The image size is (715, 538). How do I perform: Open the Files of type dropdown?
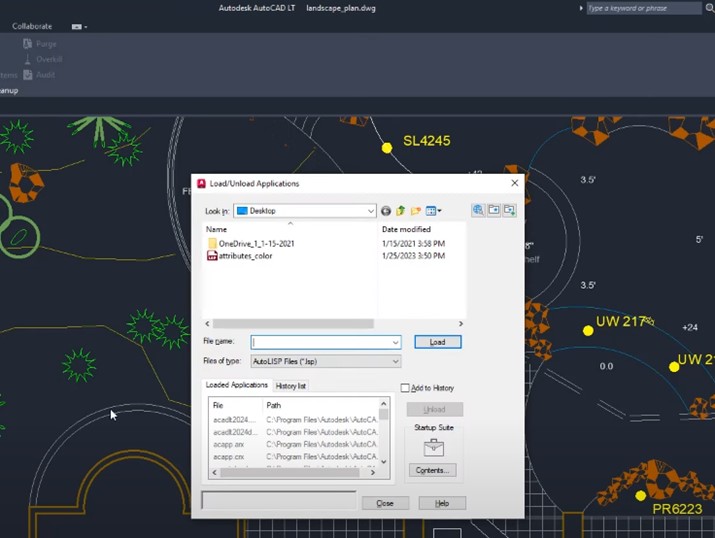pos(326,361)
